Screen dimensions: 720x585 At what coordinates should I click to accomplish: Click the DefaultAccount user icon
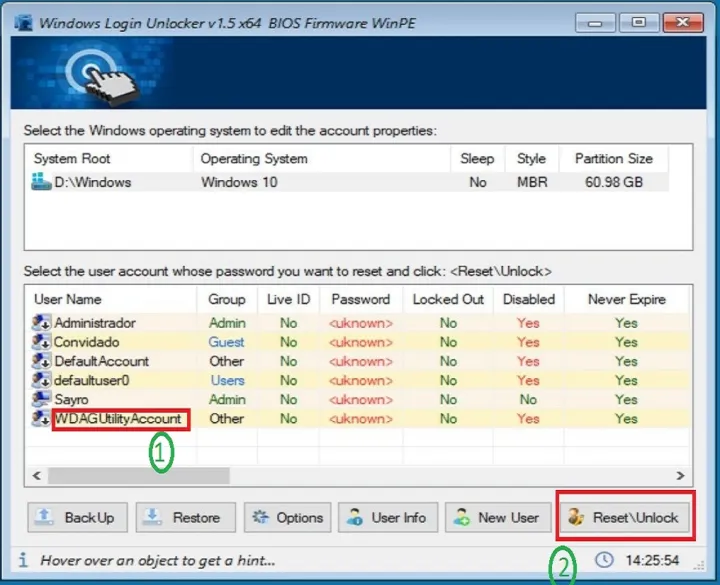click(41, 361)
